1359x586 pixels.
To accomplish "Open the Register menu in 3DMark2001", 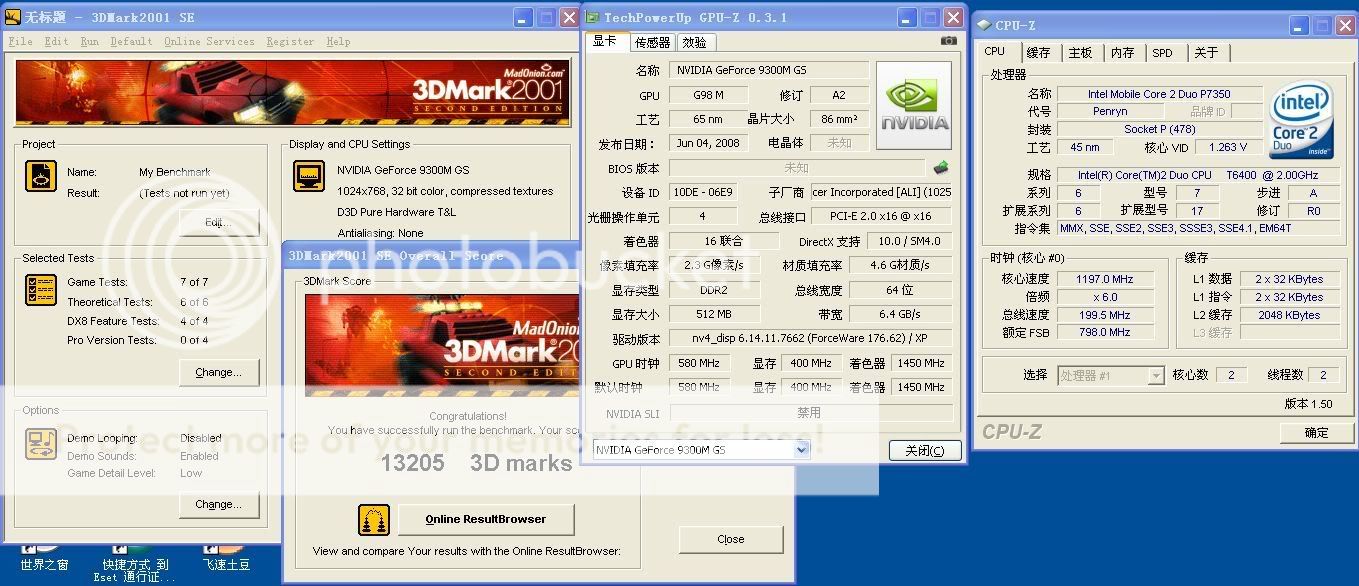I will (290, 41).
